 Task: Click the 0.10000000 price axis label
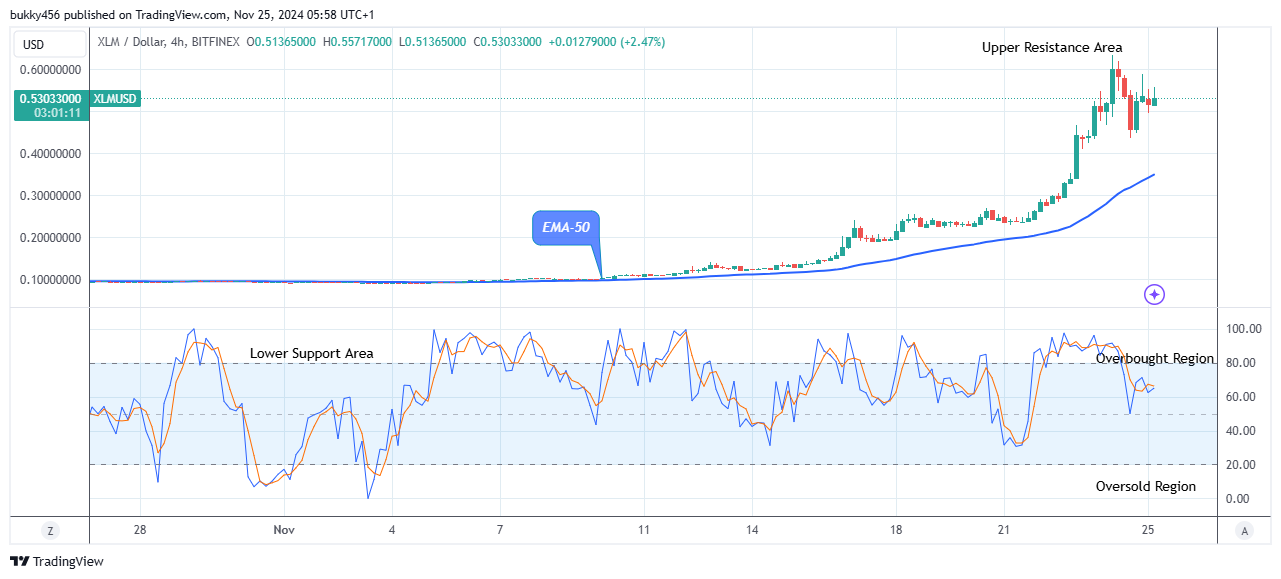[50, 280]
